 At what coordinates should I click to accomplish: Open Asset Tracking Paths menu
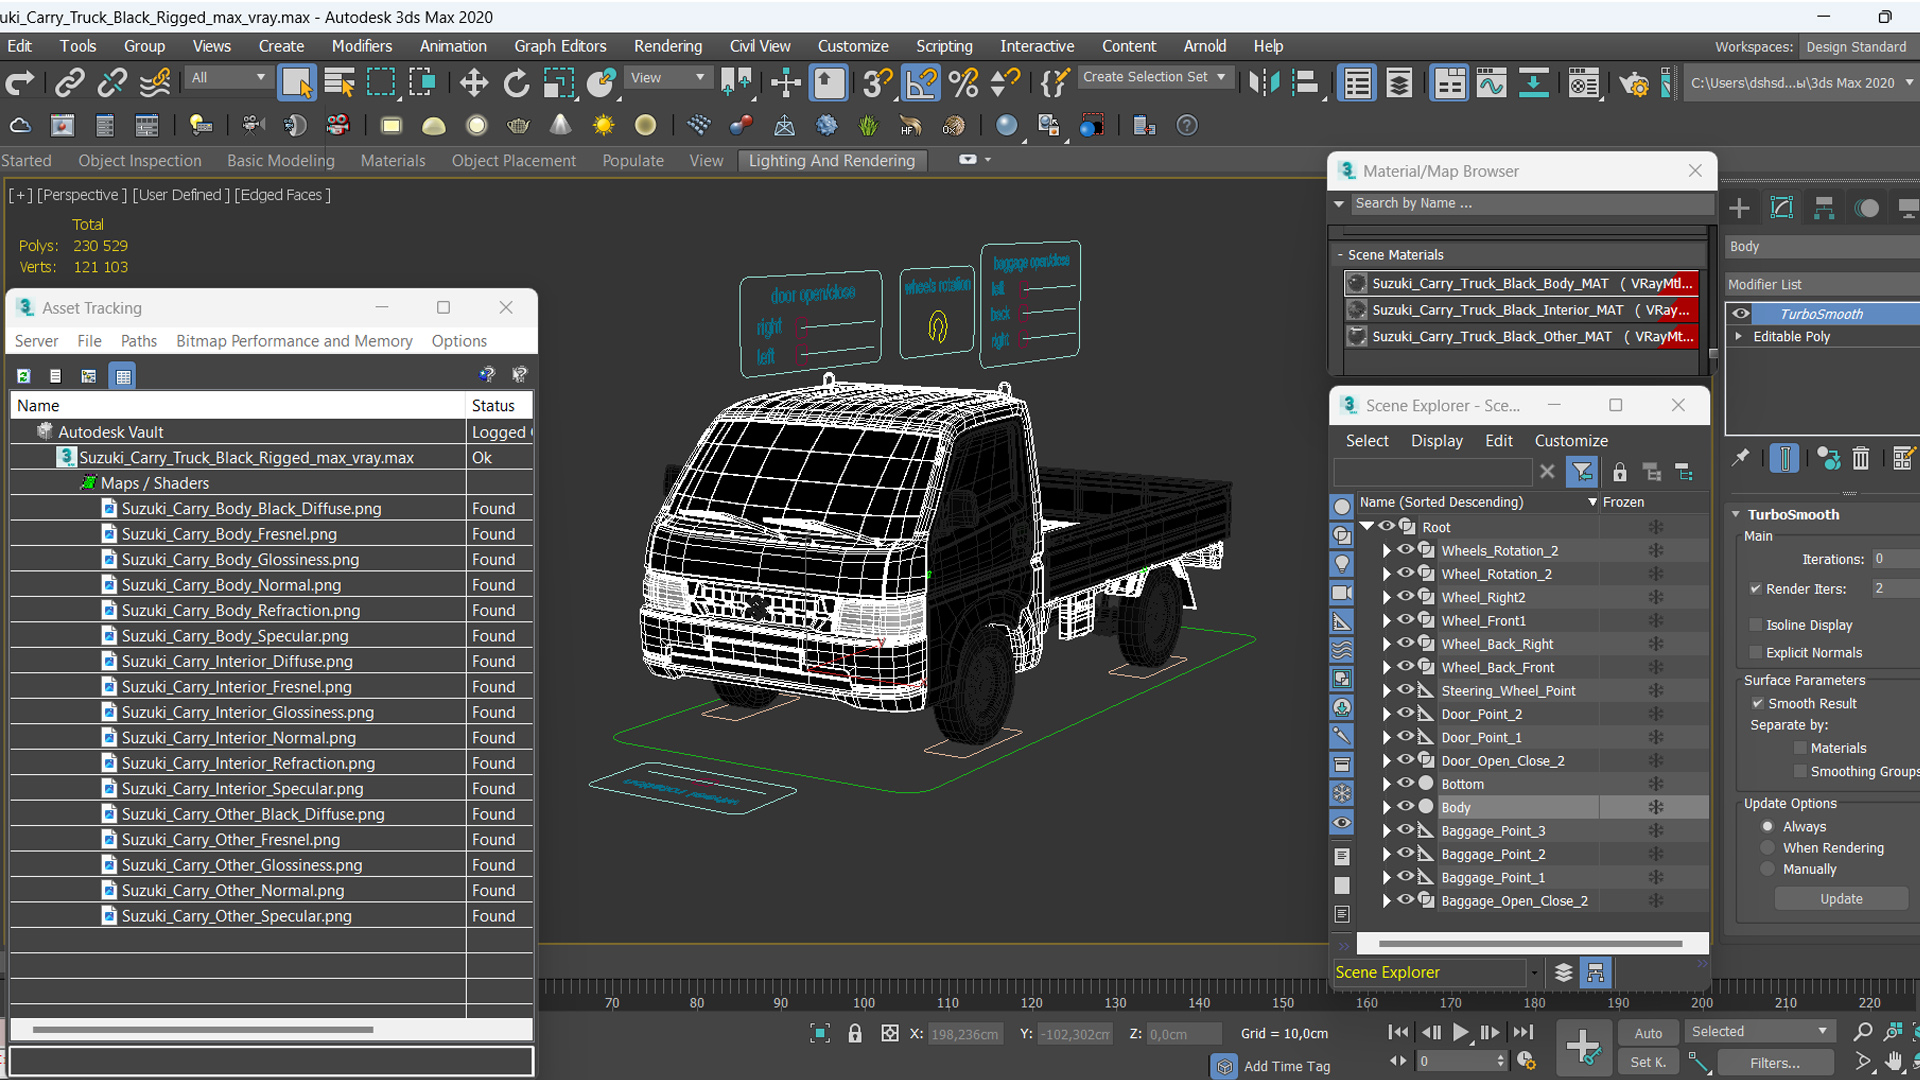[x=139, y=341]
